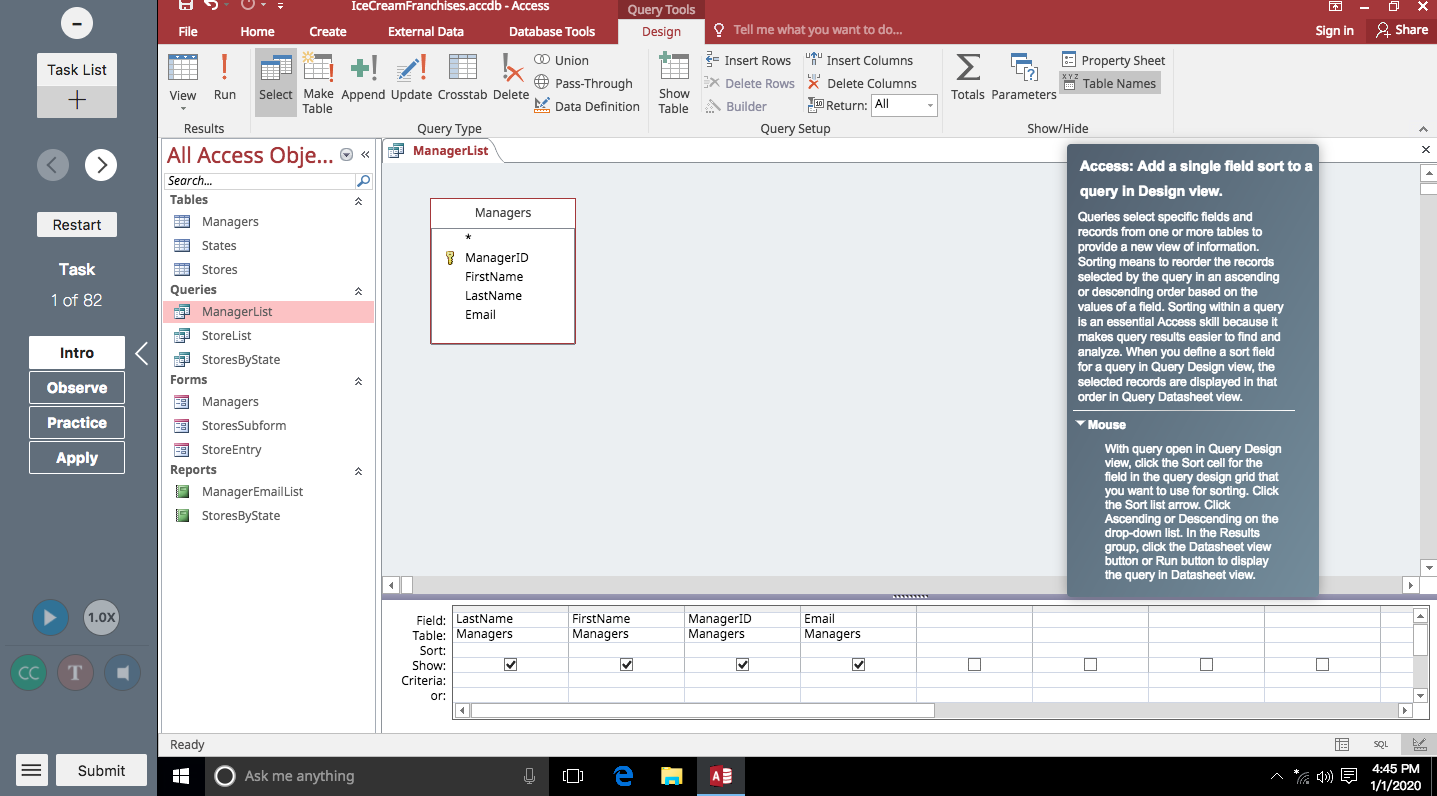Screen dimensions: 1437x796
Task: Click Pass-Through query option
Action: [x=583, y=83]
